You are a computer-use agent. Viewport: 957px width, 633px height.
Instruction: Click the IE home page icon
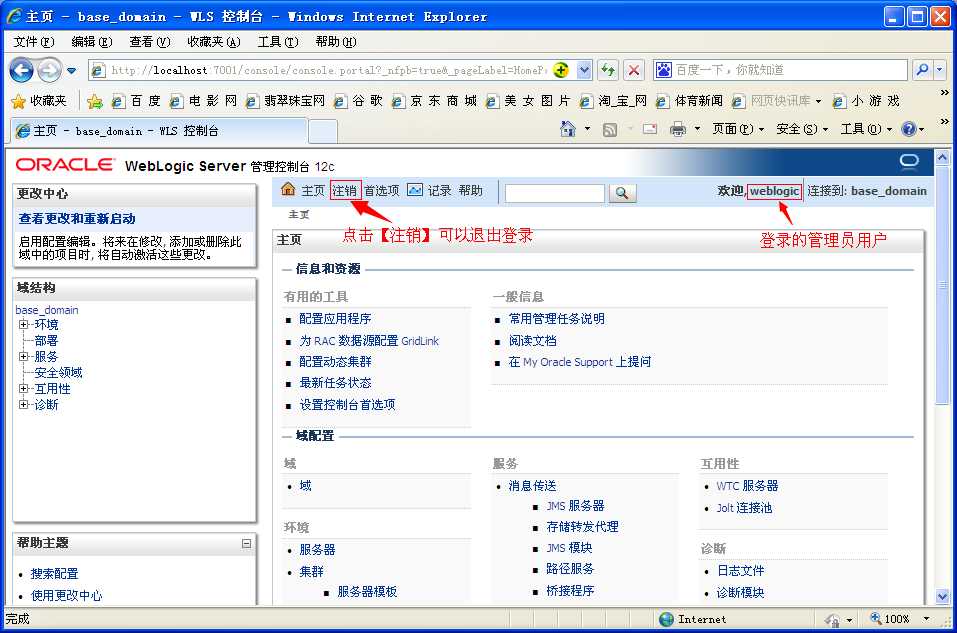click(568, 129)
